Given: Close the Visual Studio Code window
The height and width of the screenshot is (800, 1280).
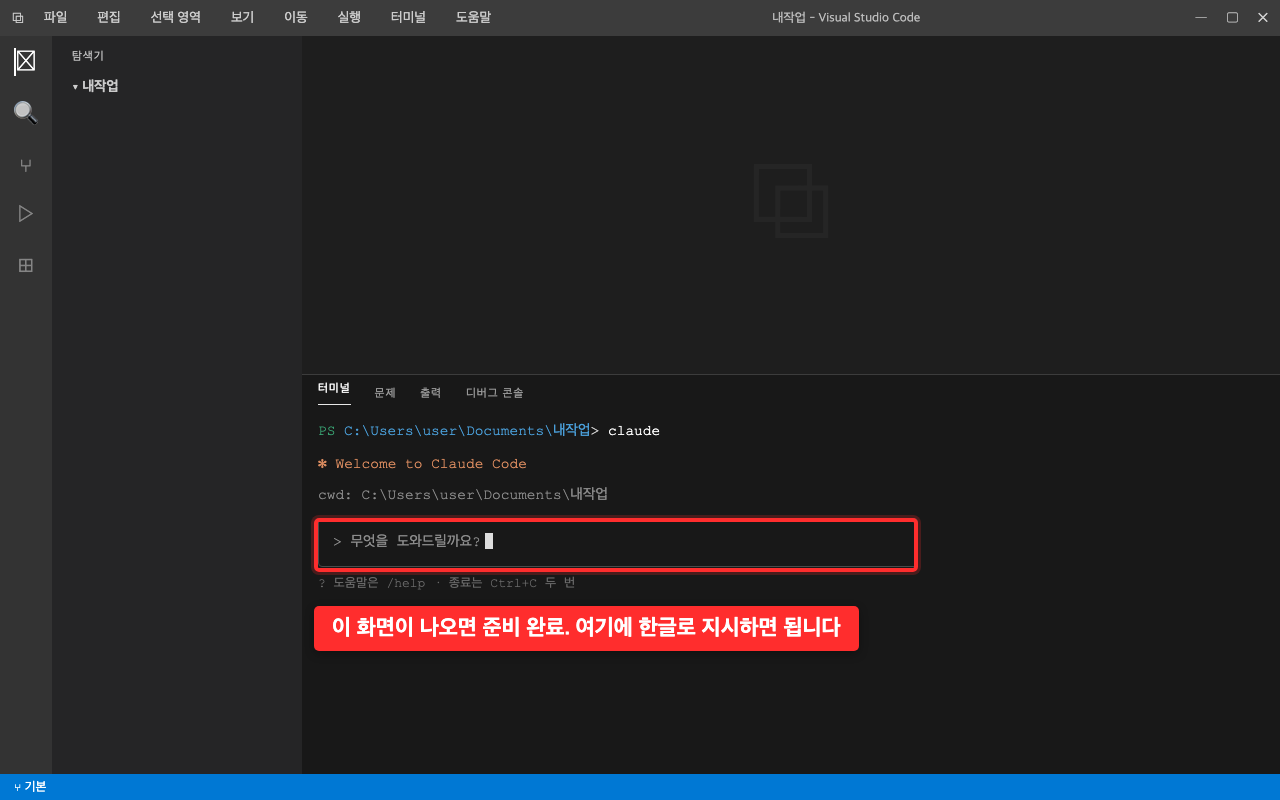Looking at the screenshot, I should coord(1262,17).
